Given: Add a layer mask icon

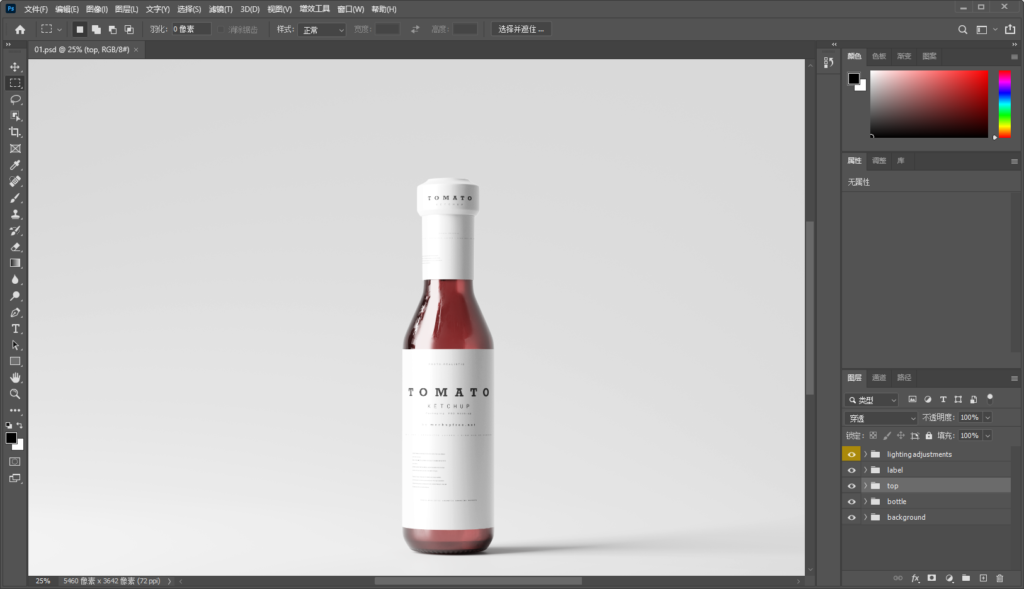Looking at the screenshot, I should (x=932, y=578).
